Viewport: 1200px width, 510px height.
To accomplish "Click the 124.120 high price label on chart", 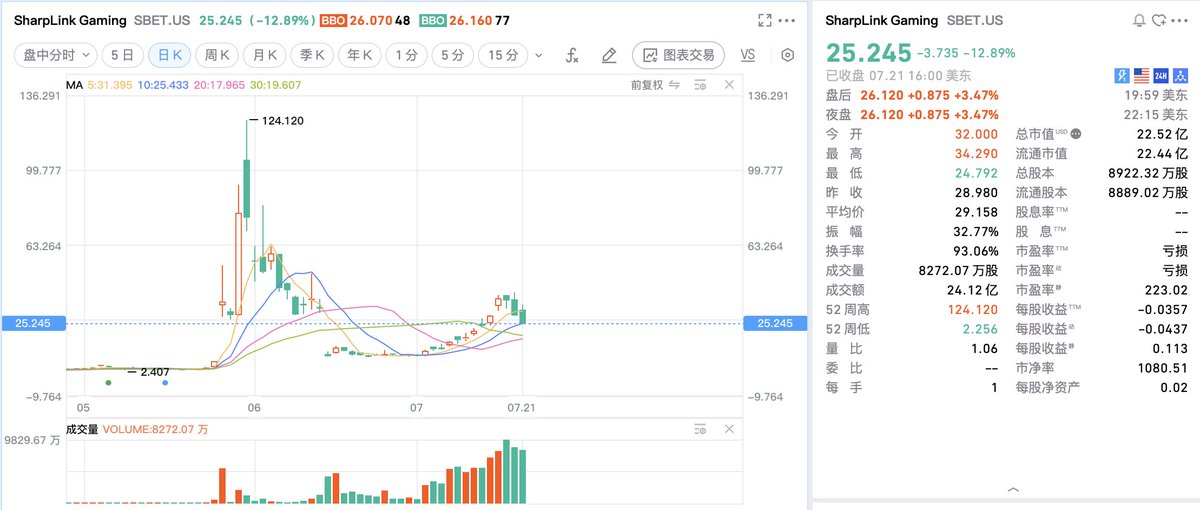I will 282,120.
